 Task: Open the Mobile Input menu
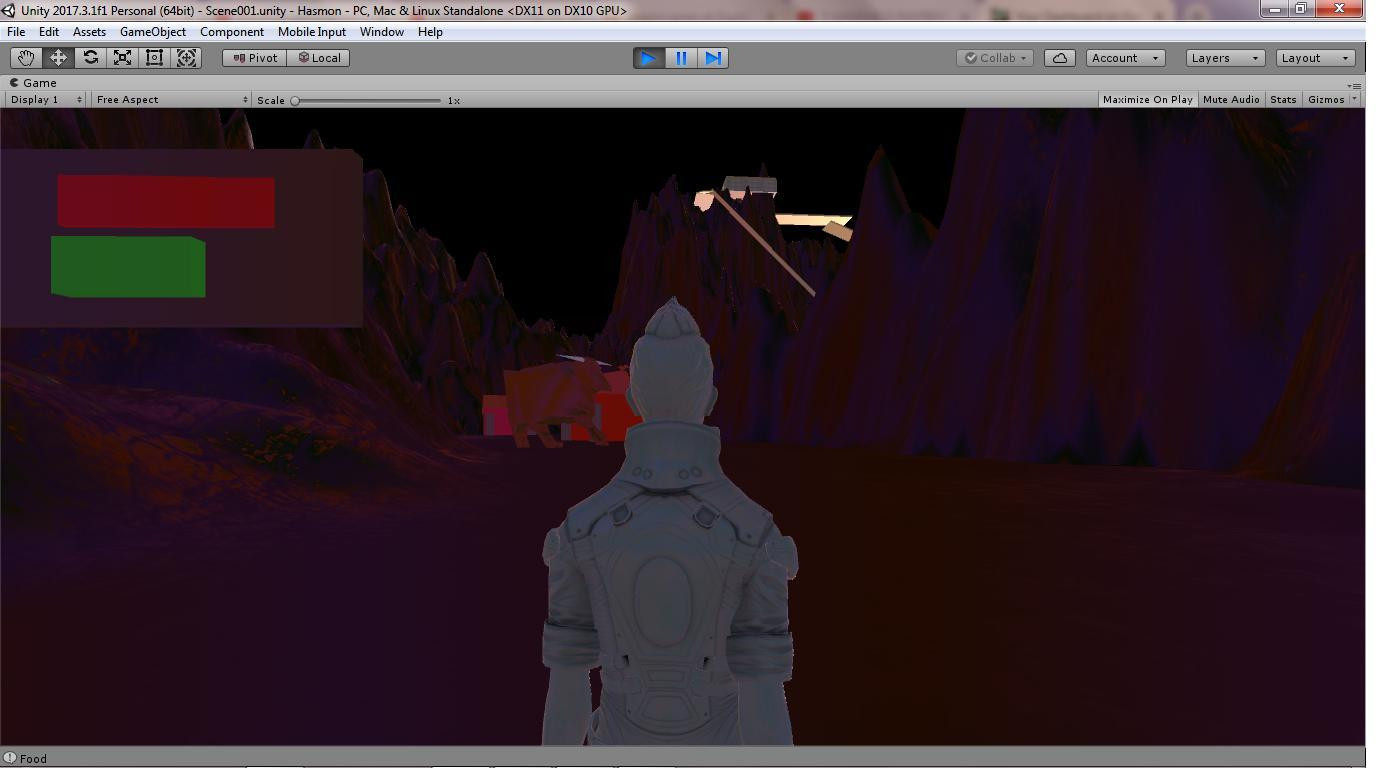point(312,32)
